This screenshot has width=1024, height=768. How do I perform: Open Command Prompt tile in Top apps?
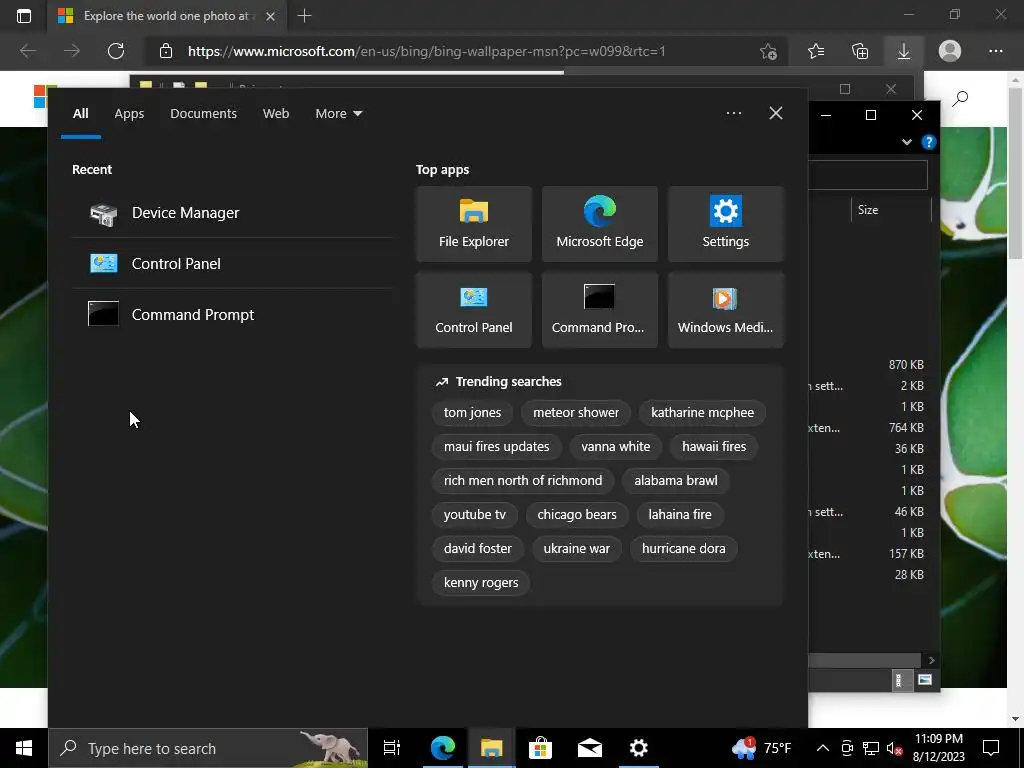coord(600,310)
